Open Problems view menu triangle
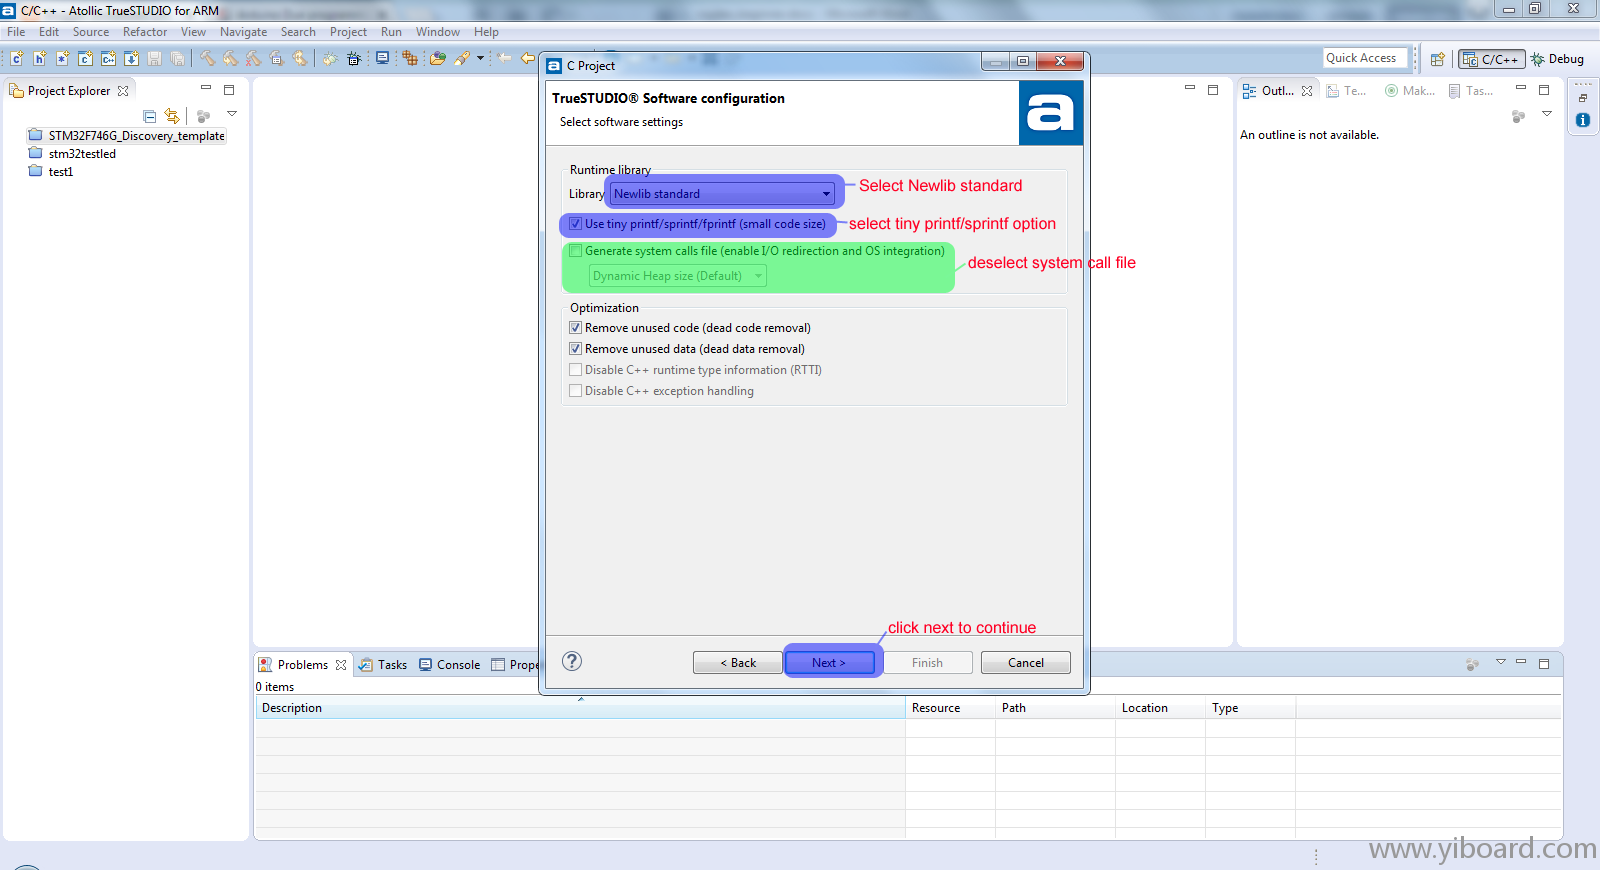This screenshot has height=870, width=1600. [x=1500, y=662]
